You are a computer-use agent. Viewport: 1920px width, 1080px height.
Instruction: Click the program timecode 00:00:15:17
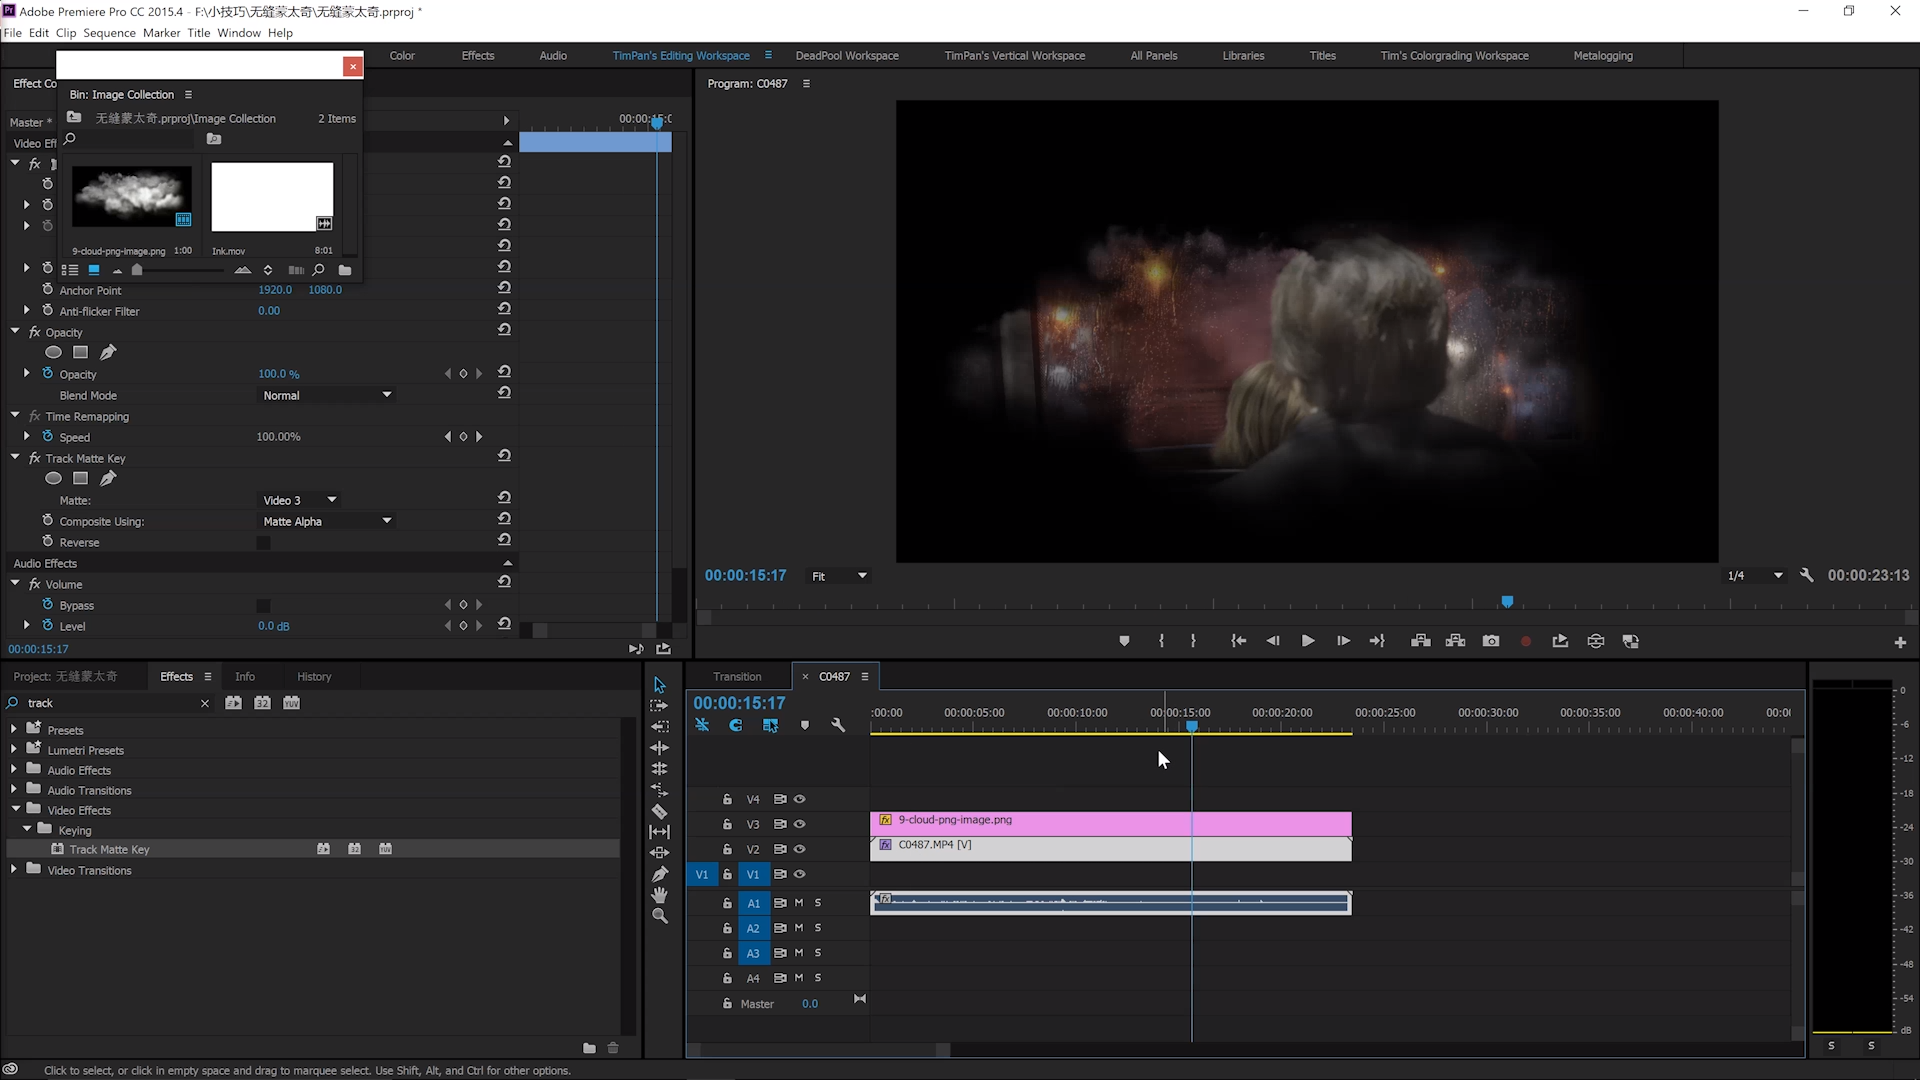point(745,576)
